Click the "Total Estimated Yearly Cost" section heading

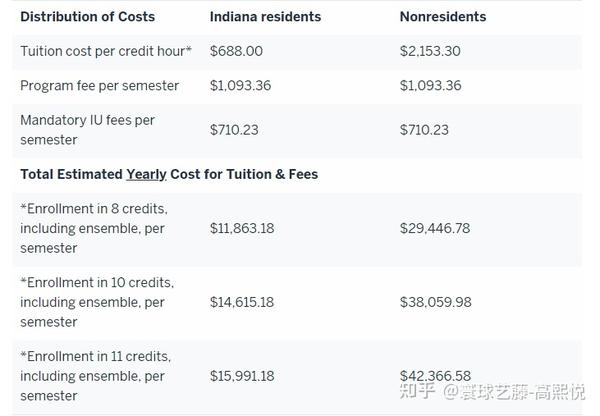click(x=169, y=174)
